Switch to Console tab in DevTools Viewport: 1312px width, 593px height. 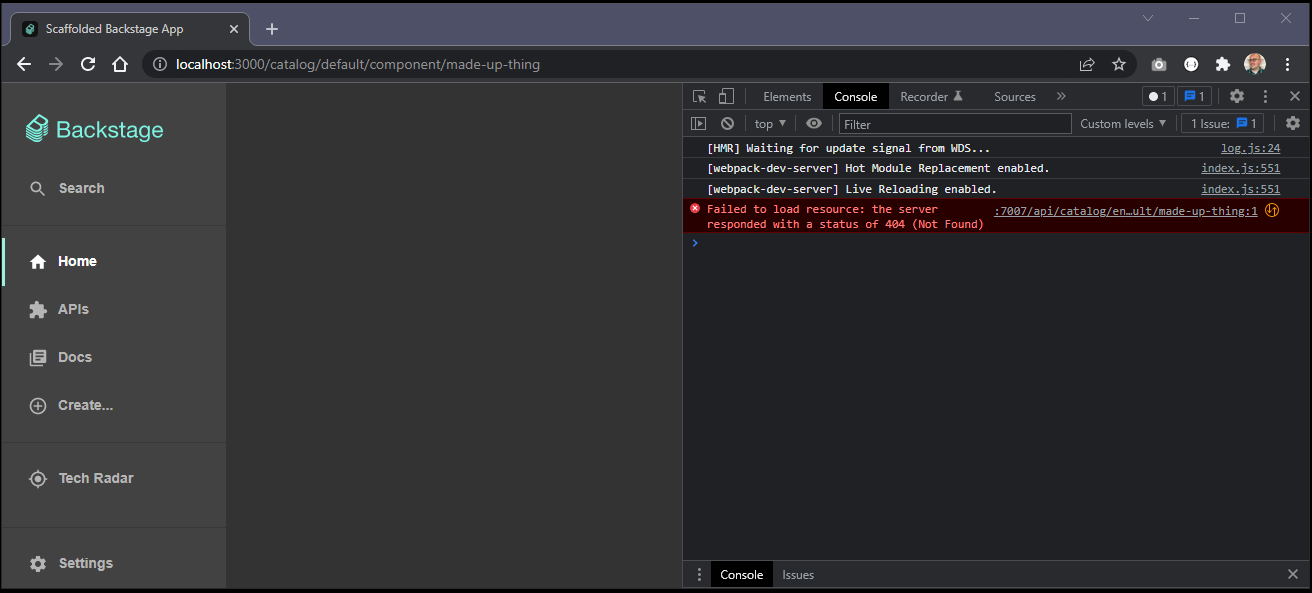856,97
